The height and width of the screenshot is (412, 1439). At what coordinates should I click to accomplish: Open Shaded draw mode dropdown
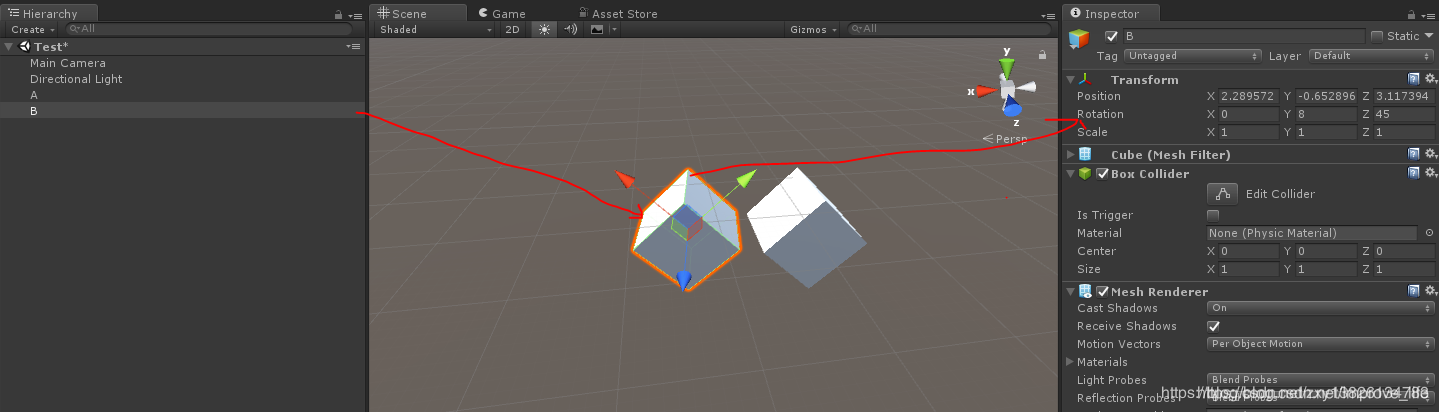click(x=436, y=30)
